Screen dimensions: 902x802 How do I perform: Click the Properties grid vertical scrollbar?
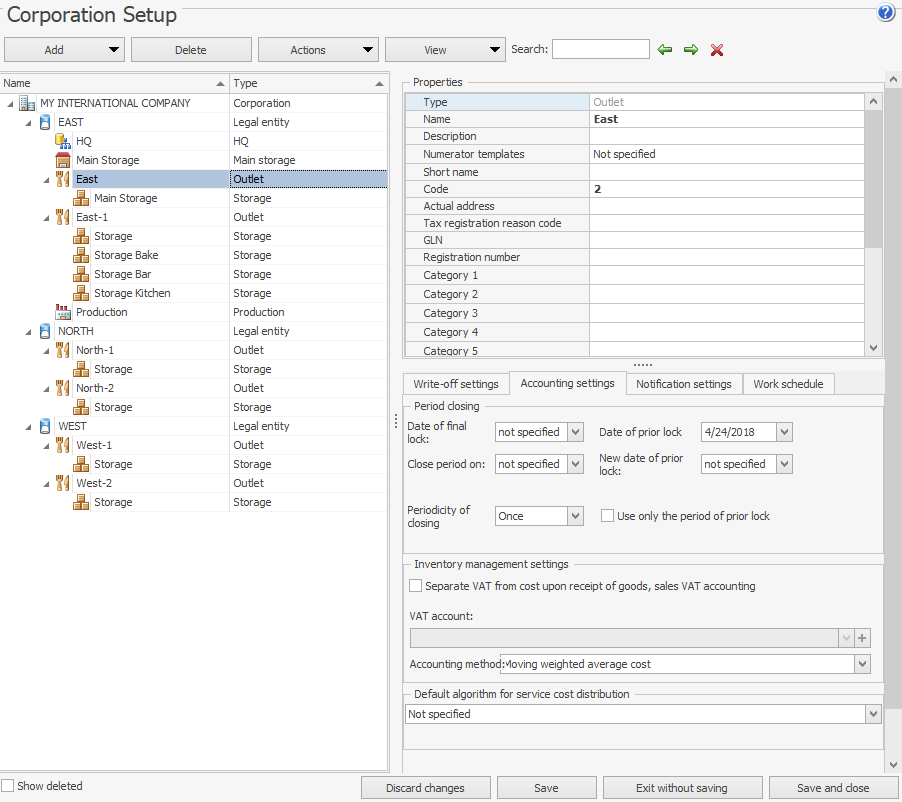pyautogui.click(x=873, y=180)
